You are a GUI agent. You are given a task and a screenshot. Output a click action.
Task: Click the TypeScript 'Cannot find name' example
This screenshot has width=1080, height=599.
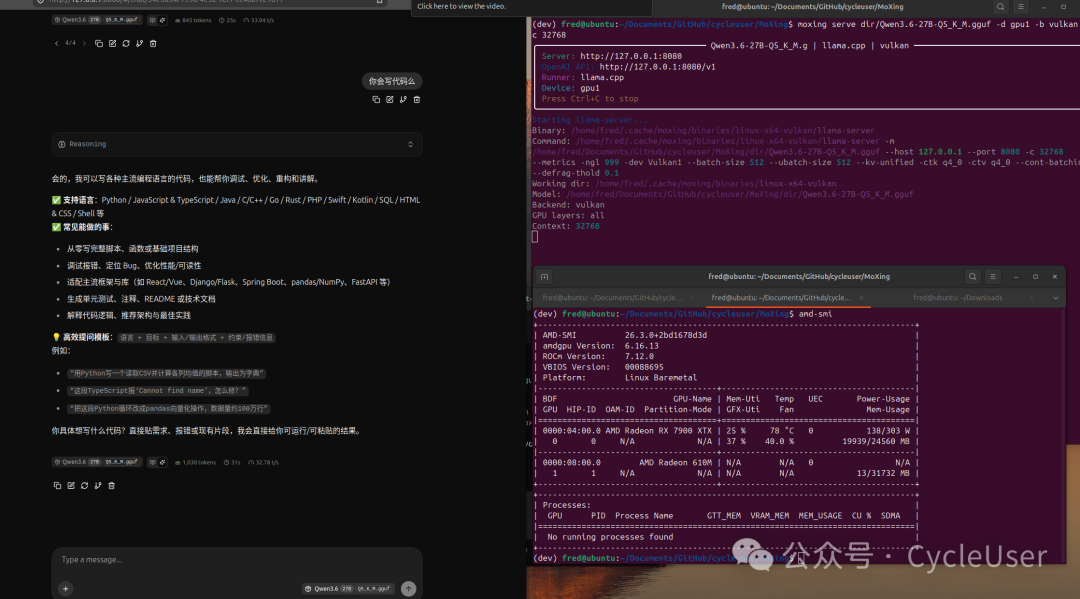157,391
